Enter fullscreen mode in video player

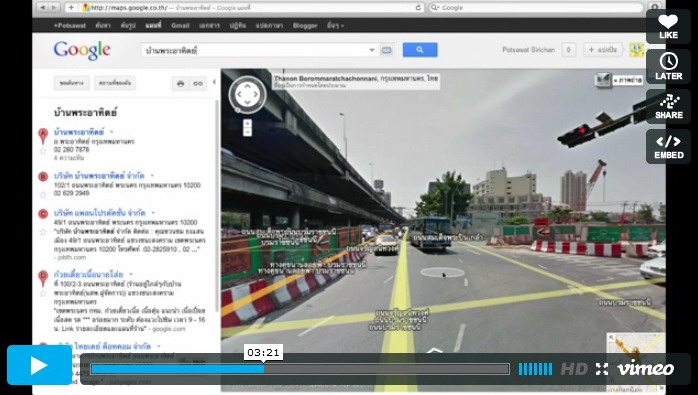coord(602,369)
